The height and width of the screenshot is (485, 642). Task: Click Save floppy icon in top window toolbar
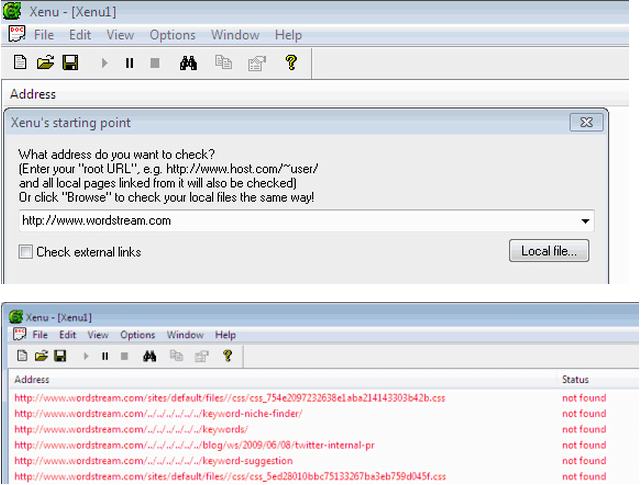[70, 63]
